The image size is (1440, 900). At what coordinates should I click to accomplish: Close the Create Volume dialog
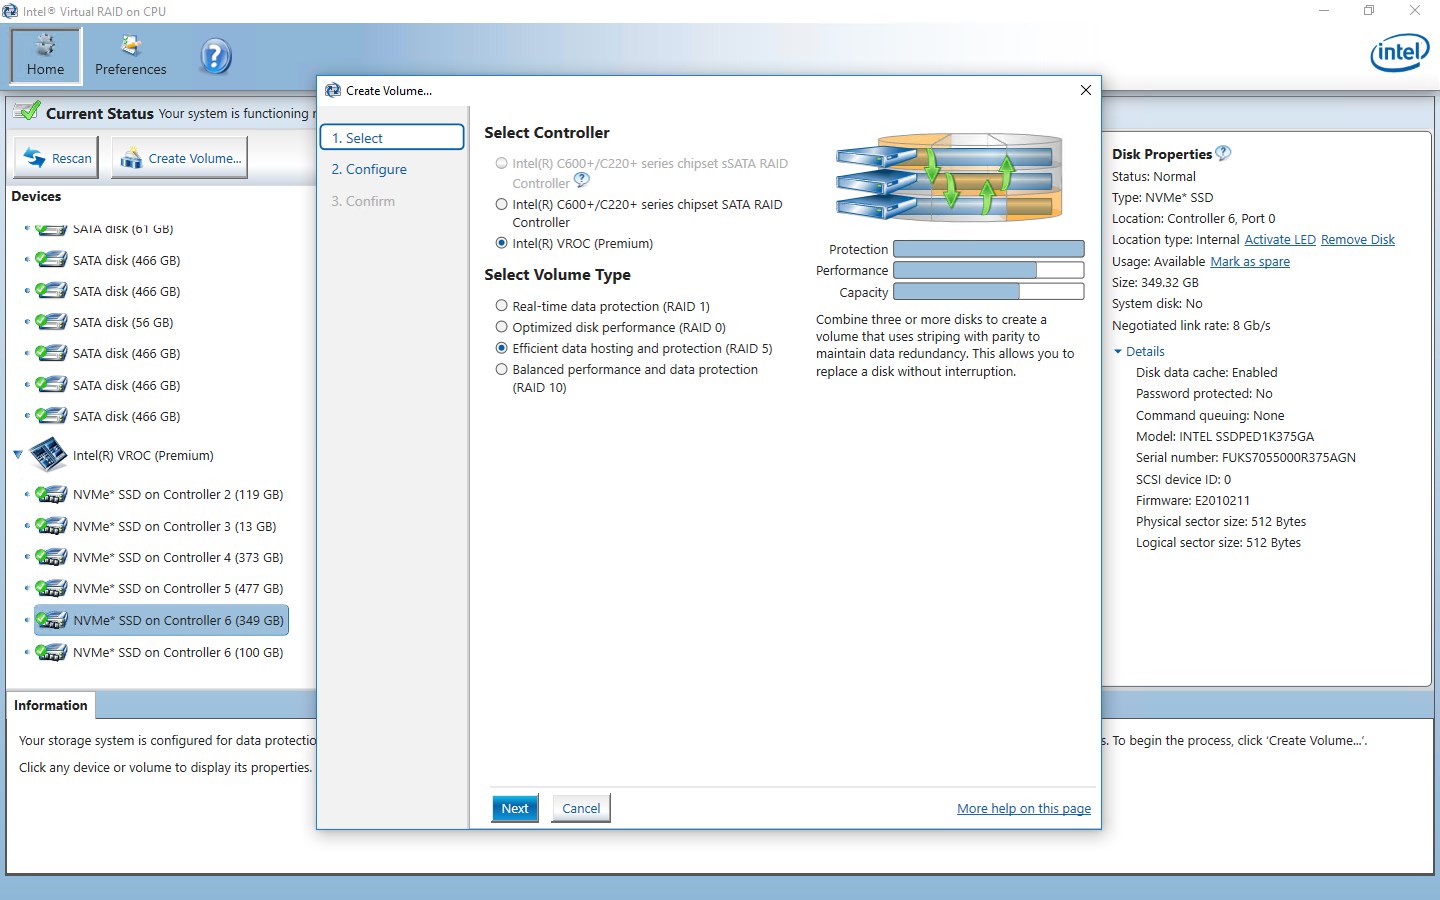[x=1086, y=90]
